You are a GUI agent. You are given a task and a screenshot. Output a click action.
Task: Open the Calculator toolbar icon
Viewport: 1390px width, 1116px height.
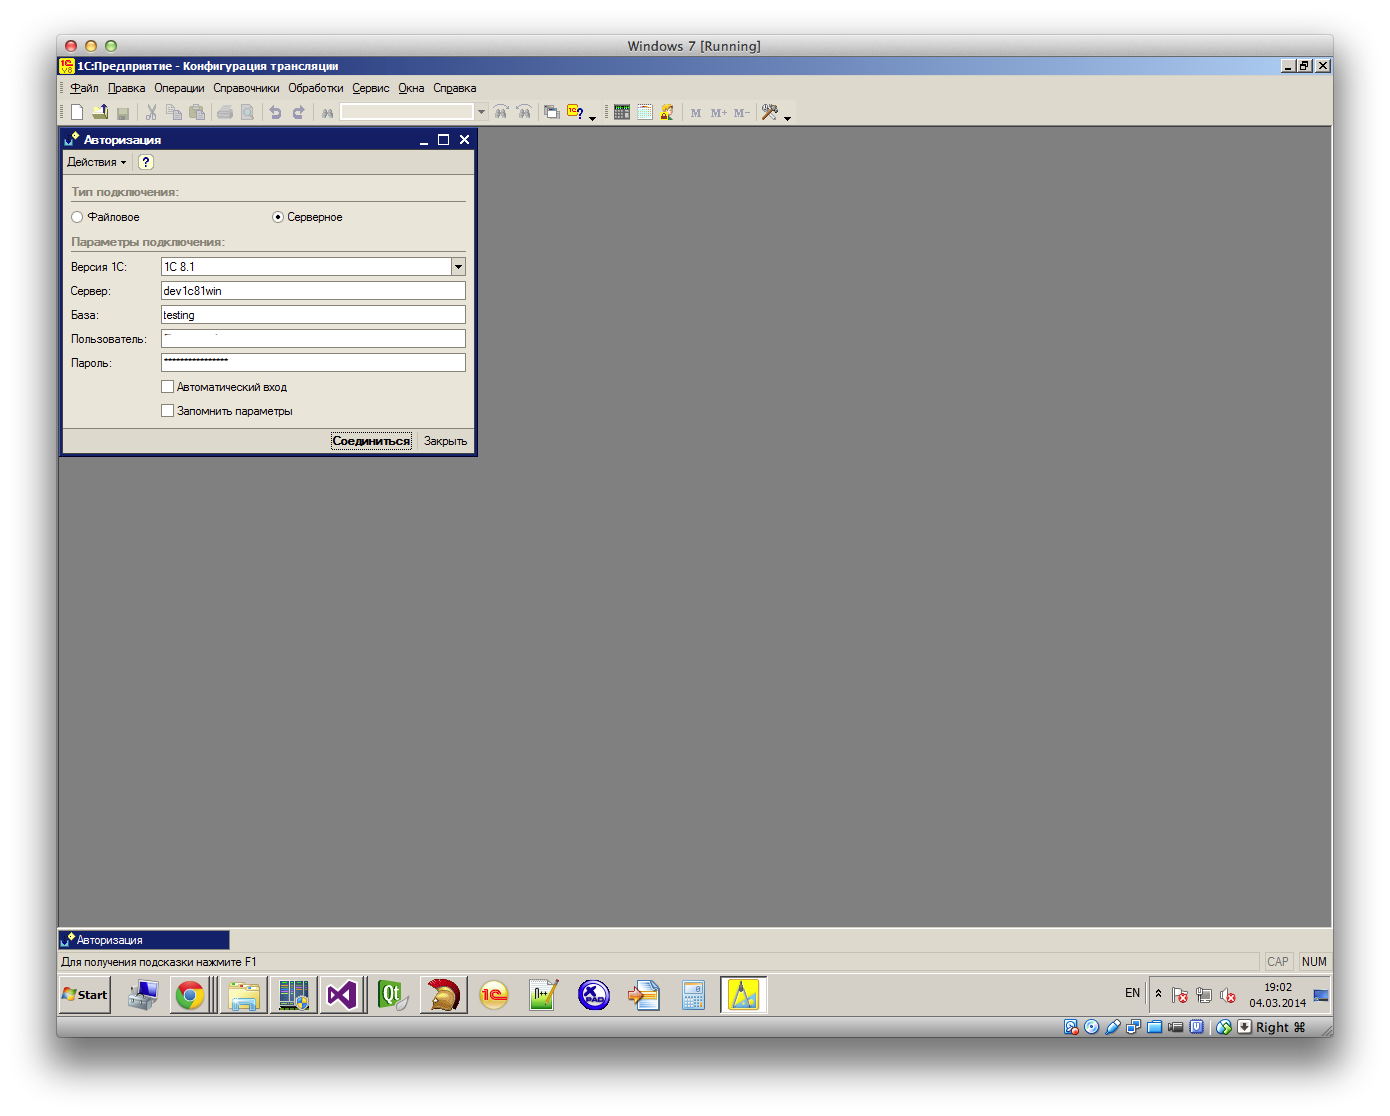(622, 112)
